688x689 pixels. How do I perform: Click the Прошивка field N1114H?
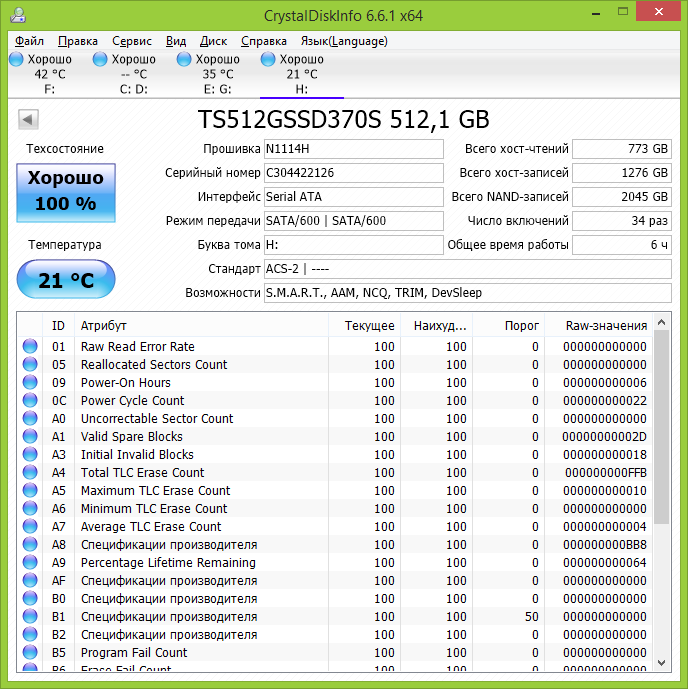pyautogui.click(x=354, y=149)
